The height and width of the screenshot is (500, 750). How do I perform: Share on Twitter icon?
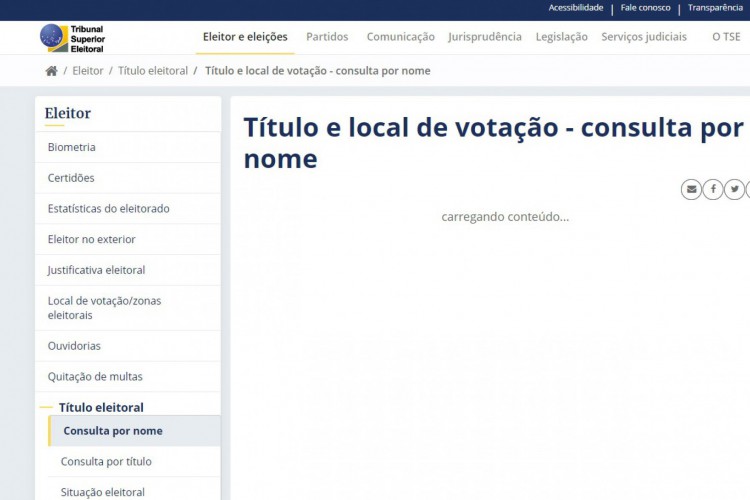(734, 189)
